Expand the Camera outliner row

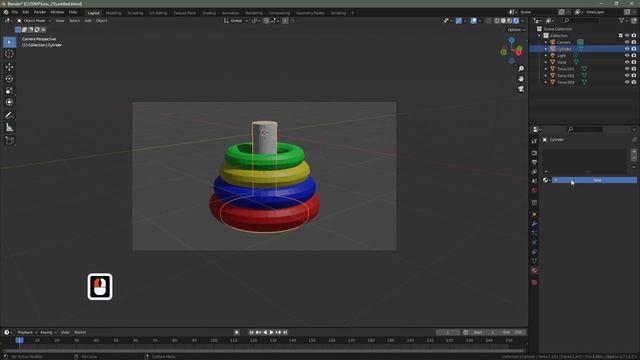click(546, 42)
